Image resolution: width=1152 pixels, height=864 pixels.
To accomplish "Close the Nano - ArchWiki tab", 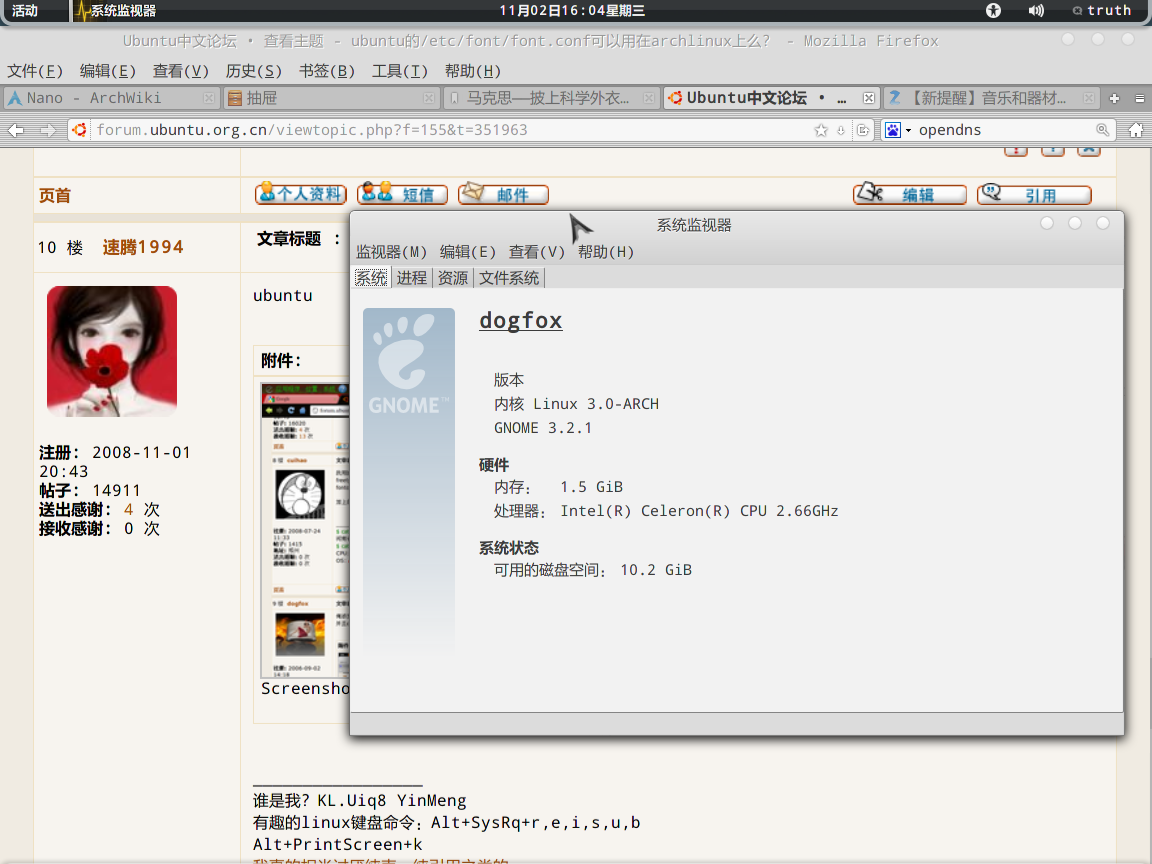I will (209, 98).
